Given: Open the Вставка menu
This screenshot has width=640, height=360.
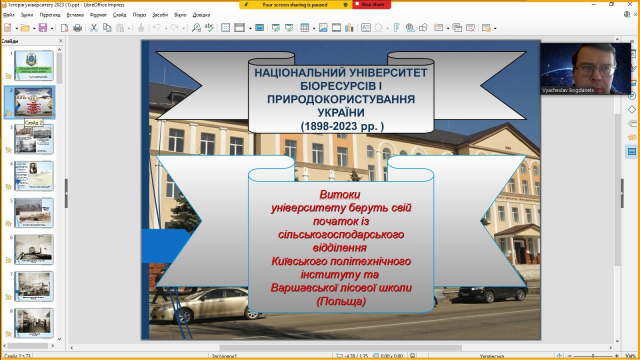Looking at the screenshot, I should coord(75,15).
